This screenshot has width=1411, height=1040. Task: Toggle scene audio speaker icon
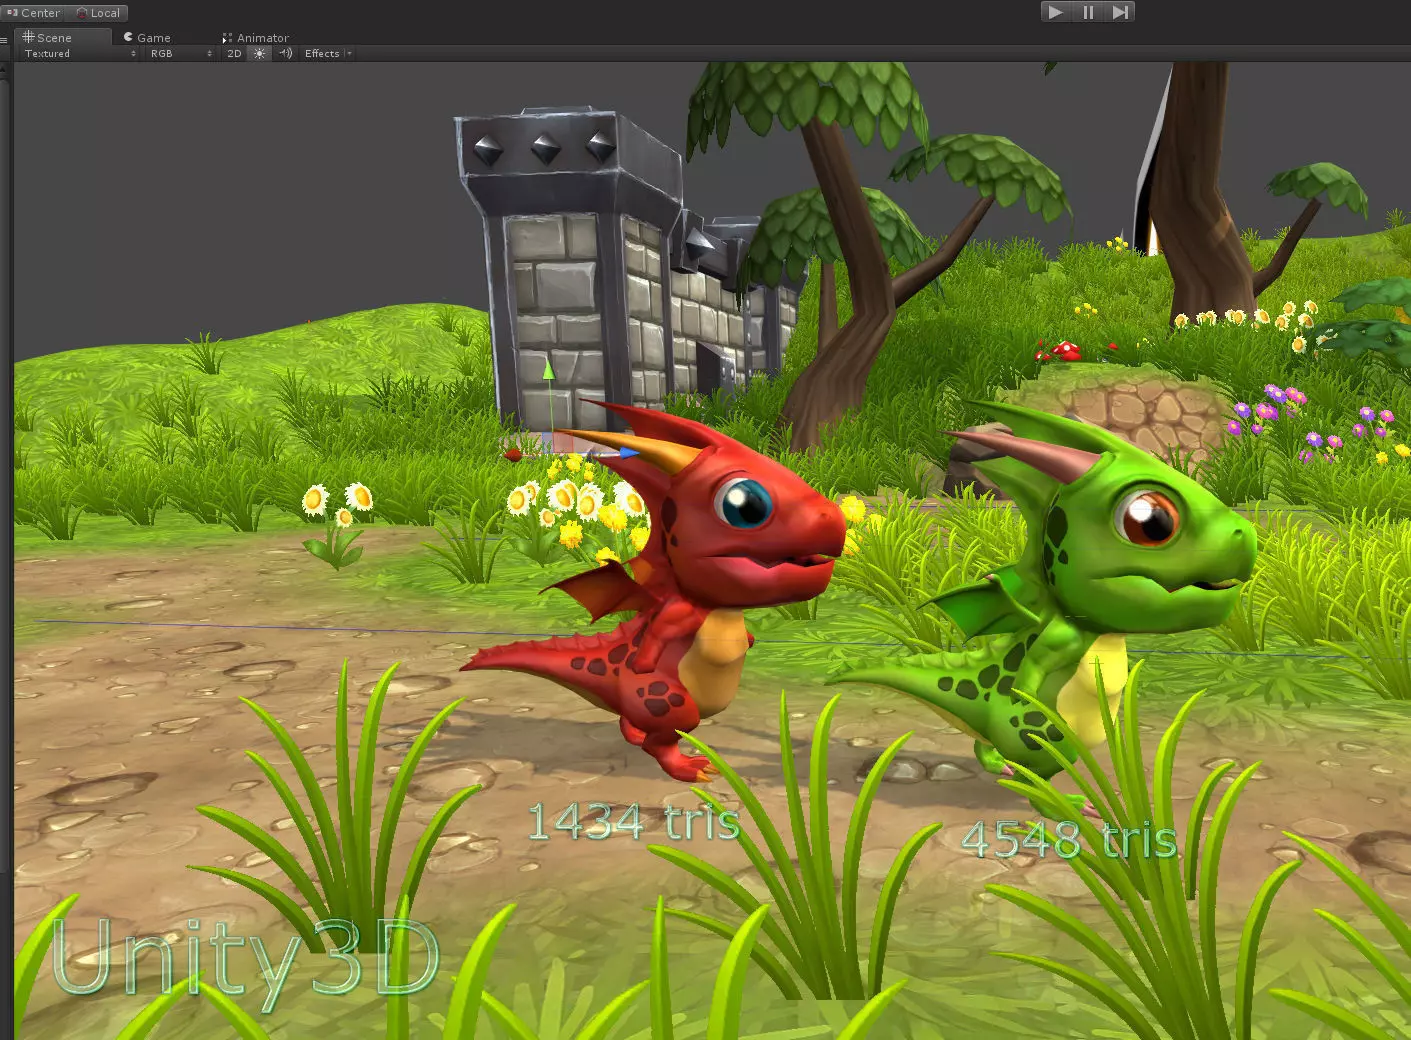286,54
